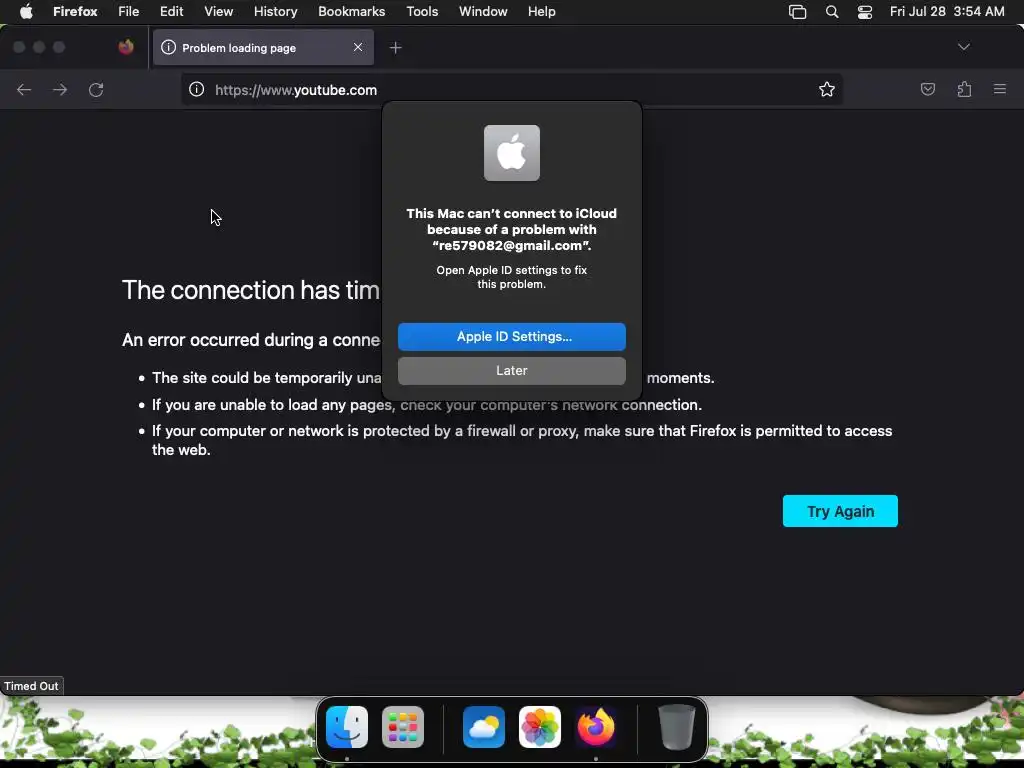Open the Window menu
The height and width of the screenshot is (768, 1024).
(483, 11)
